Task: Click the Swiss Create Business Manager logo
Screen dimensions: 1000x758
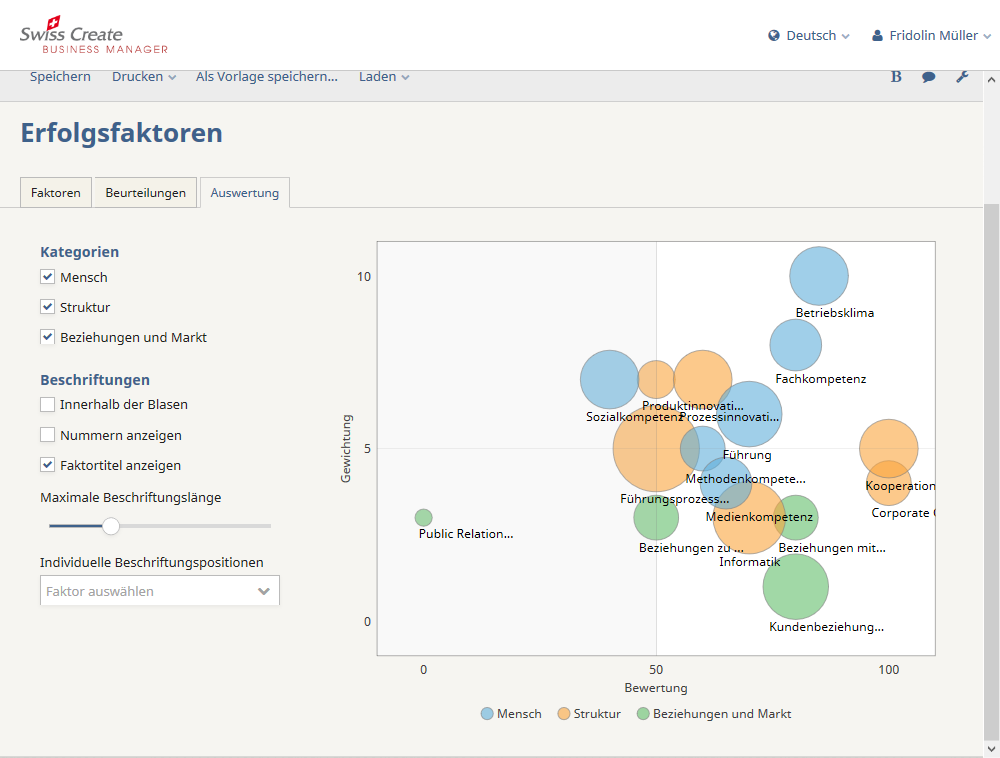Action: [x=94, y=35]
